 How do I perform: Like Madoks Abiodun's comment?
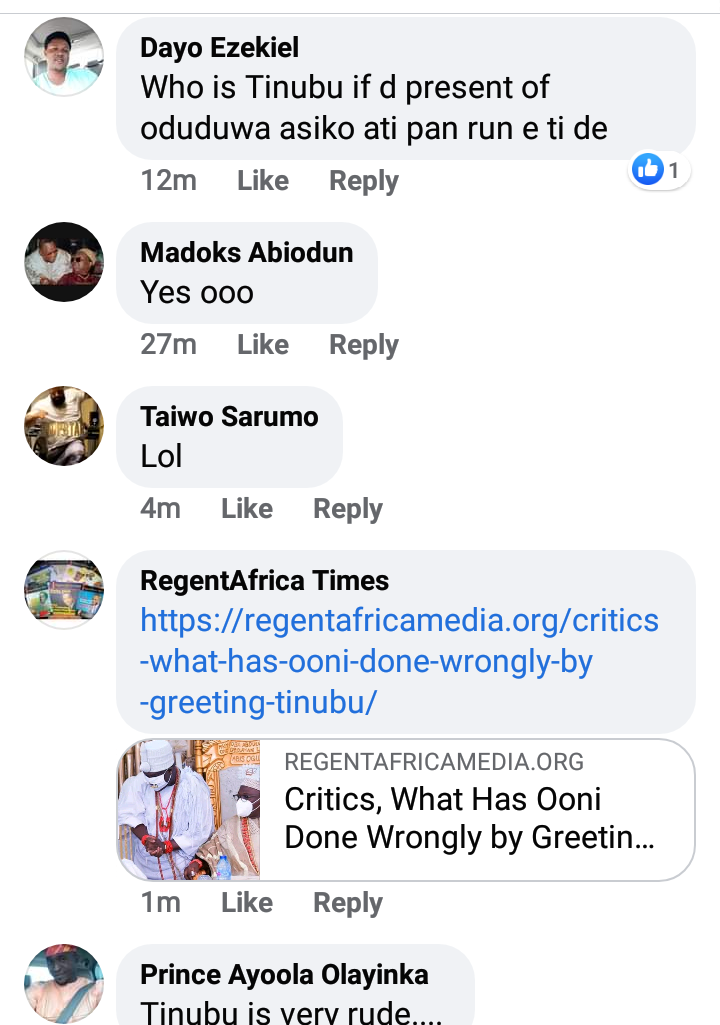263,345
